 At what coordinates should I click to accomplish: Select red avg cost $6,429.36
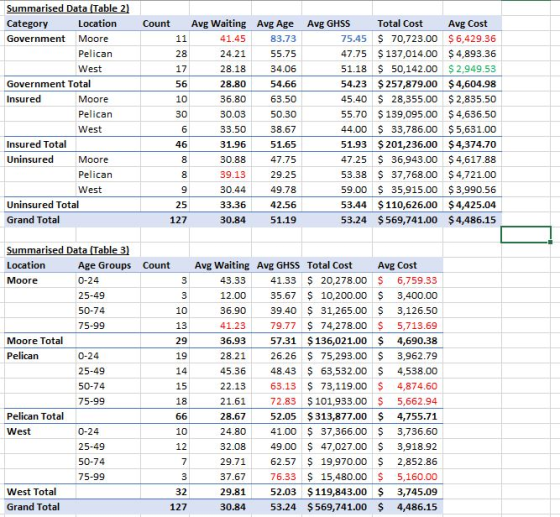pos(472,39)
